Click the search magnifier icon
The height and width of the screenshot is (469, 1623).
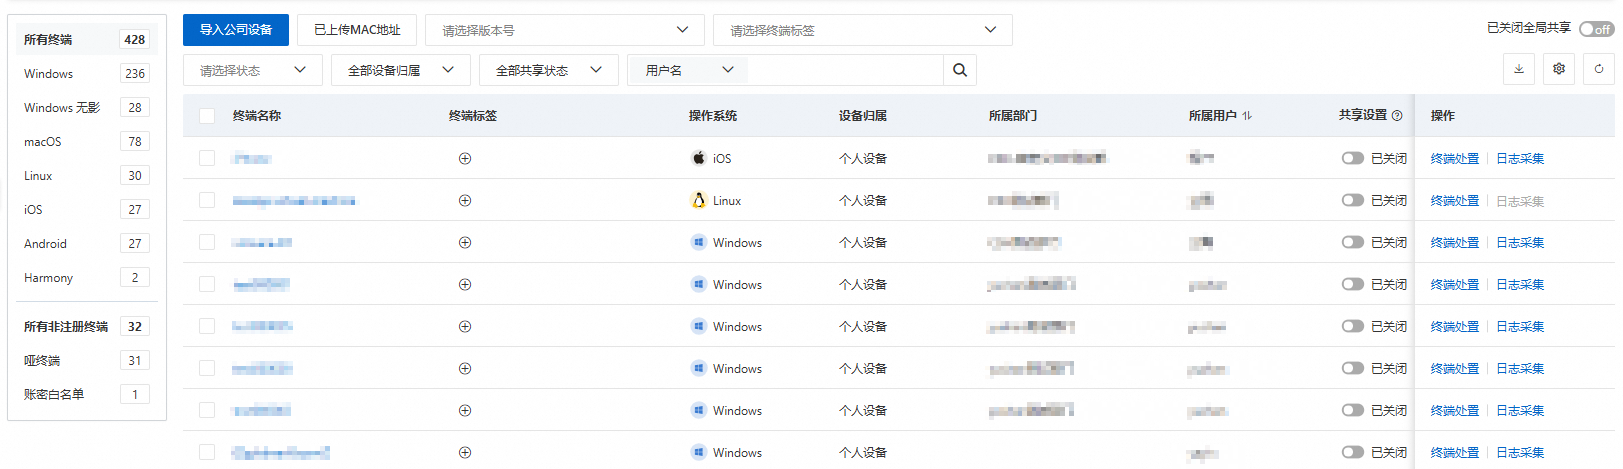point(960,70)
